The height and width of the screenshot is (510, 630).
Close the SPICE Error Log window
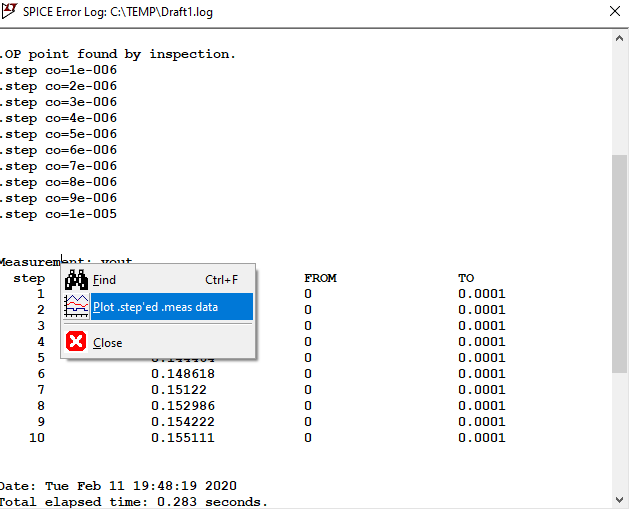coord(614,12)
